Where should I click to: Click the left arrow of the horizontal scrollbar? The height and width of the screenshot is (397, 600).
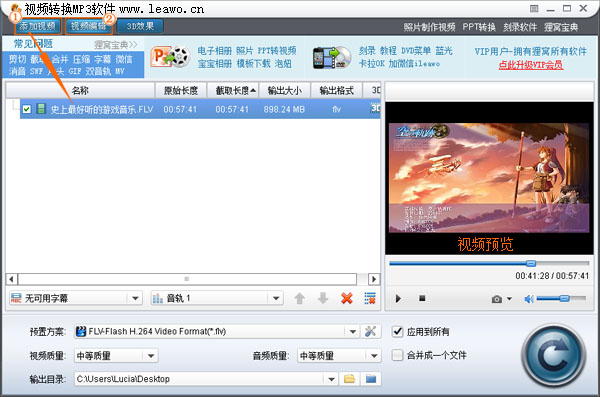coord(11,279)
